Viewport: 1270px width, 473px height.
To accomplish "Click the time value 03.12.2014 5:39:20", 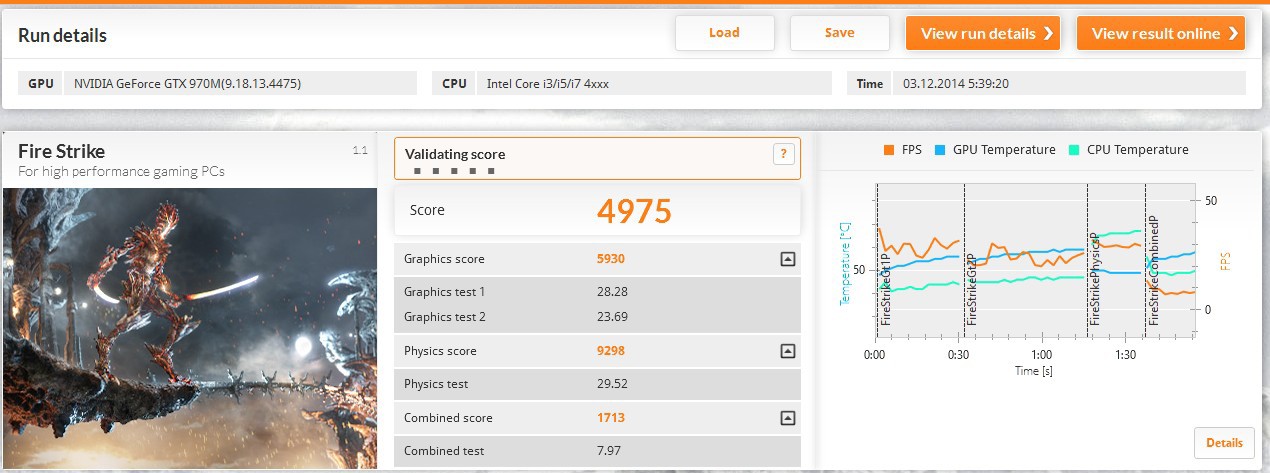I will (x=1068, y=83).
